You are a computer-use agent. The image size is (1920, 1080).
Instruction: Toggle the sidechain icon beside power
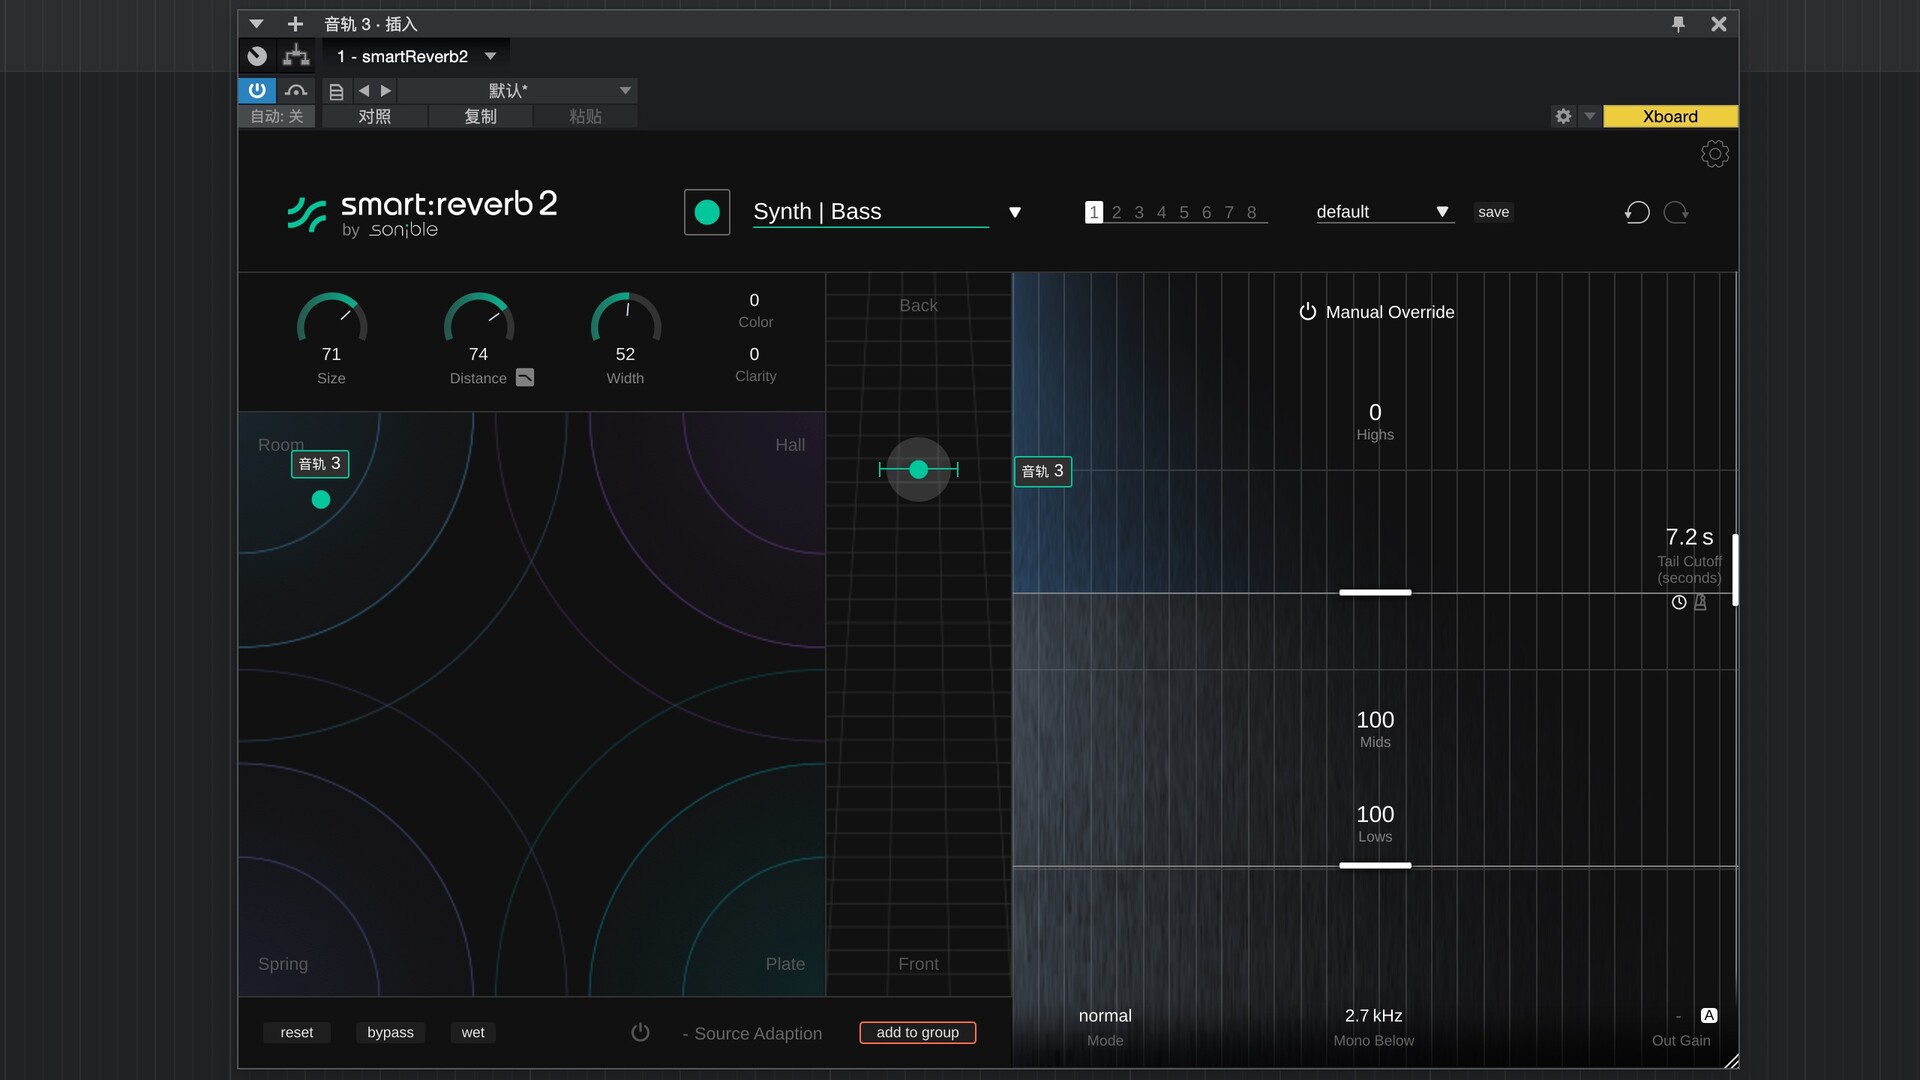click(x=296, y=90)
